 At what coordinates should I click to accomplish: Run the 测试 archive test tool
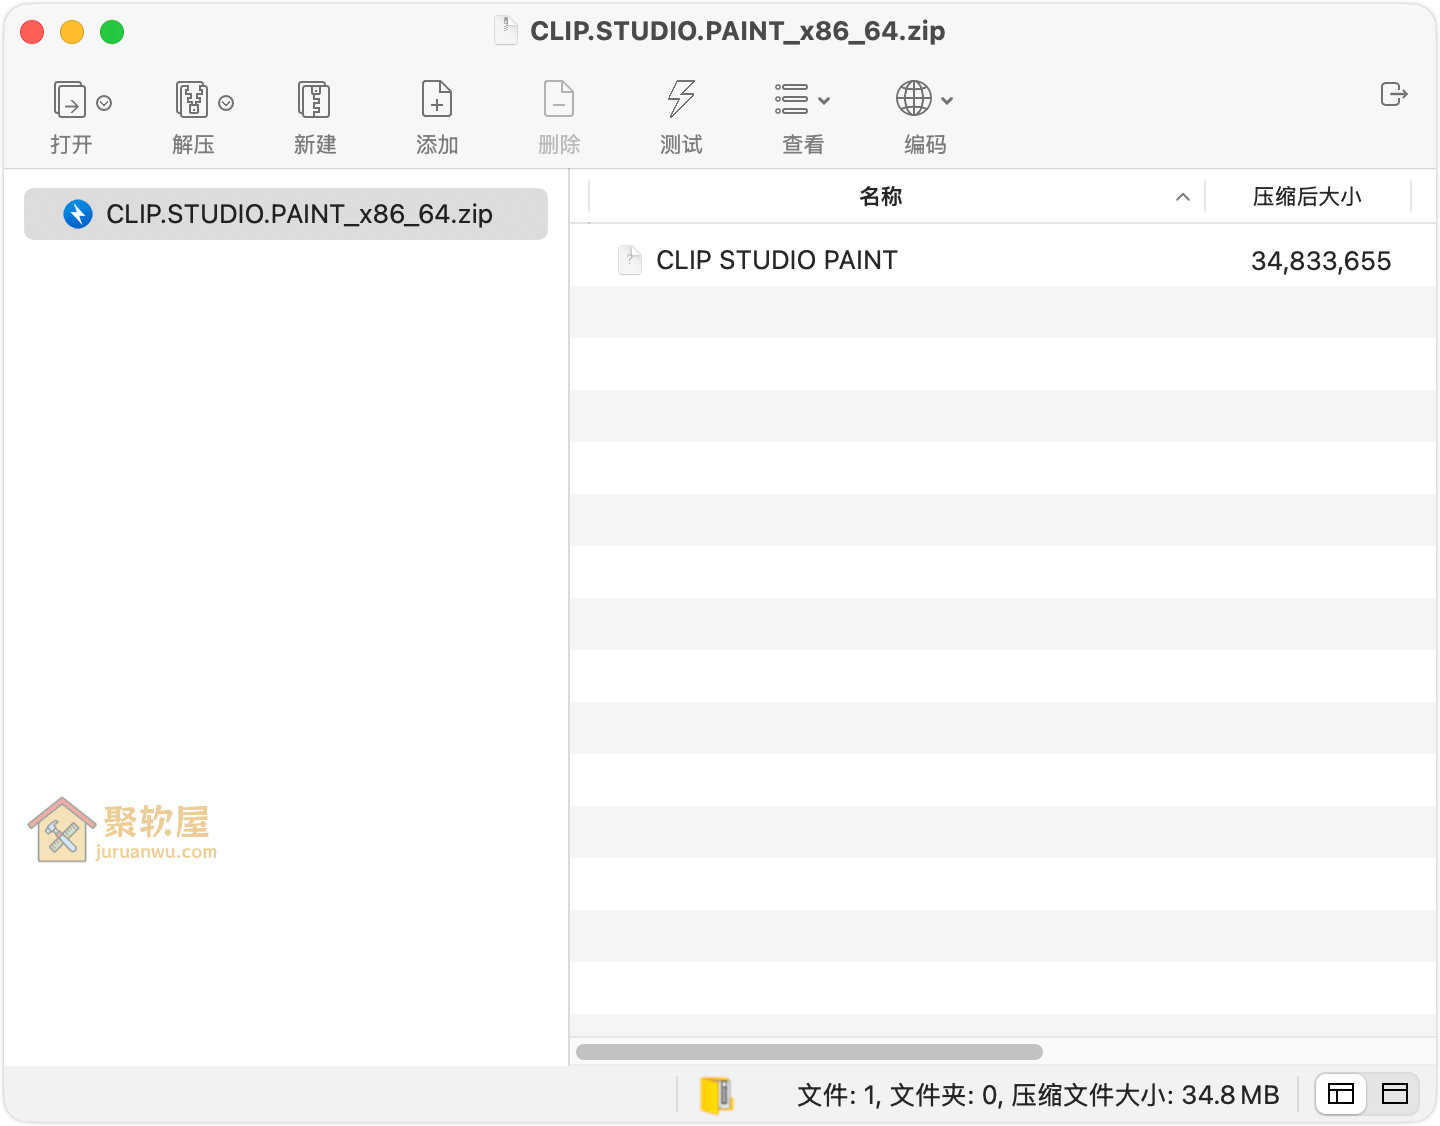click(x=681, y=100)
